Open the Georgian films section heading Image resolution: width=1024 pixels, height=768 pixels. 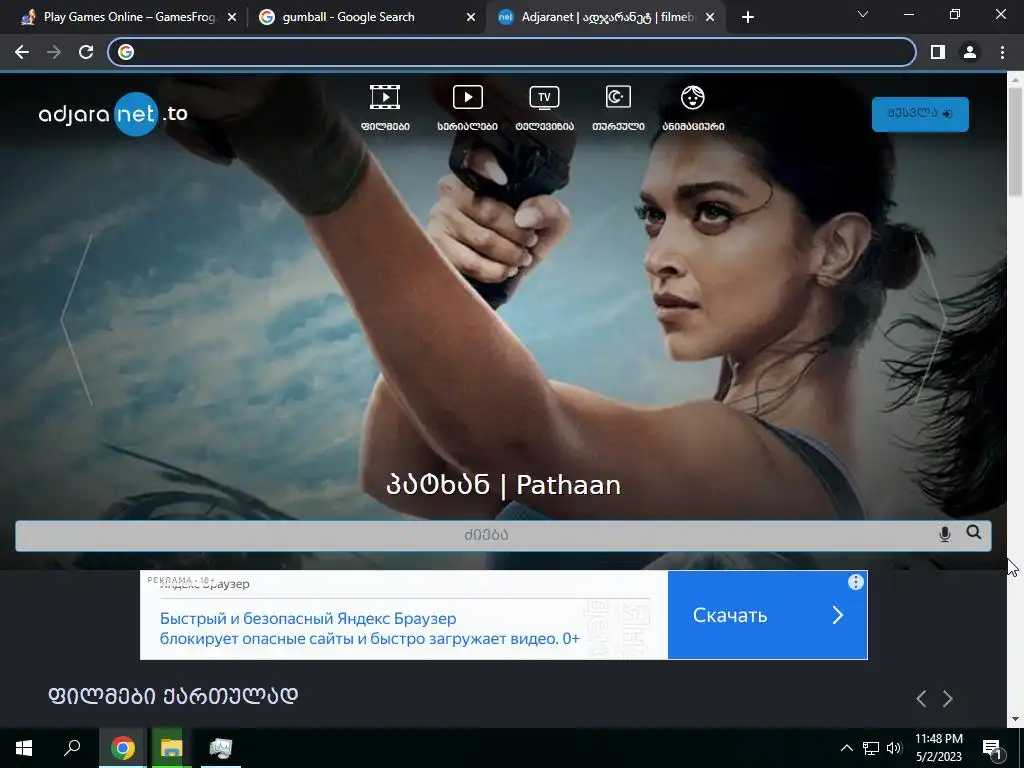pos(173,696)
